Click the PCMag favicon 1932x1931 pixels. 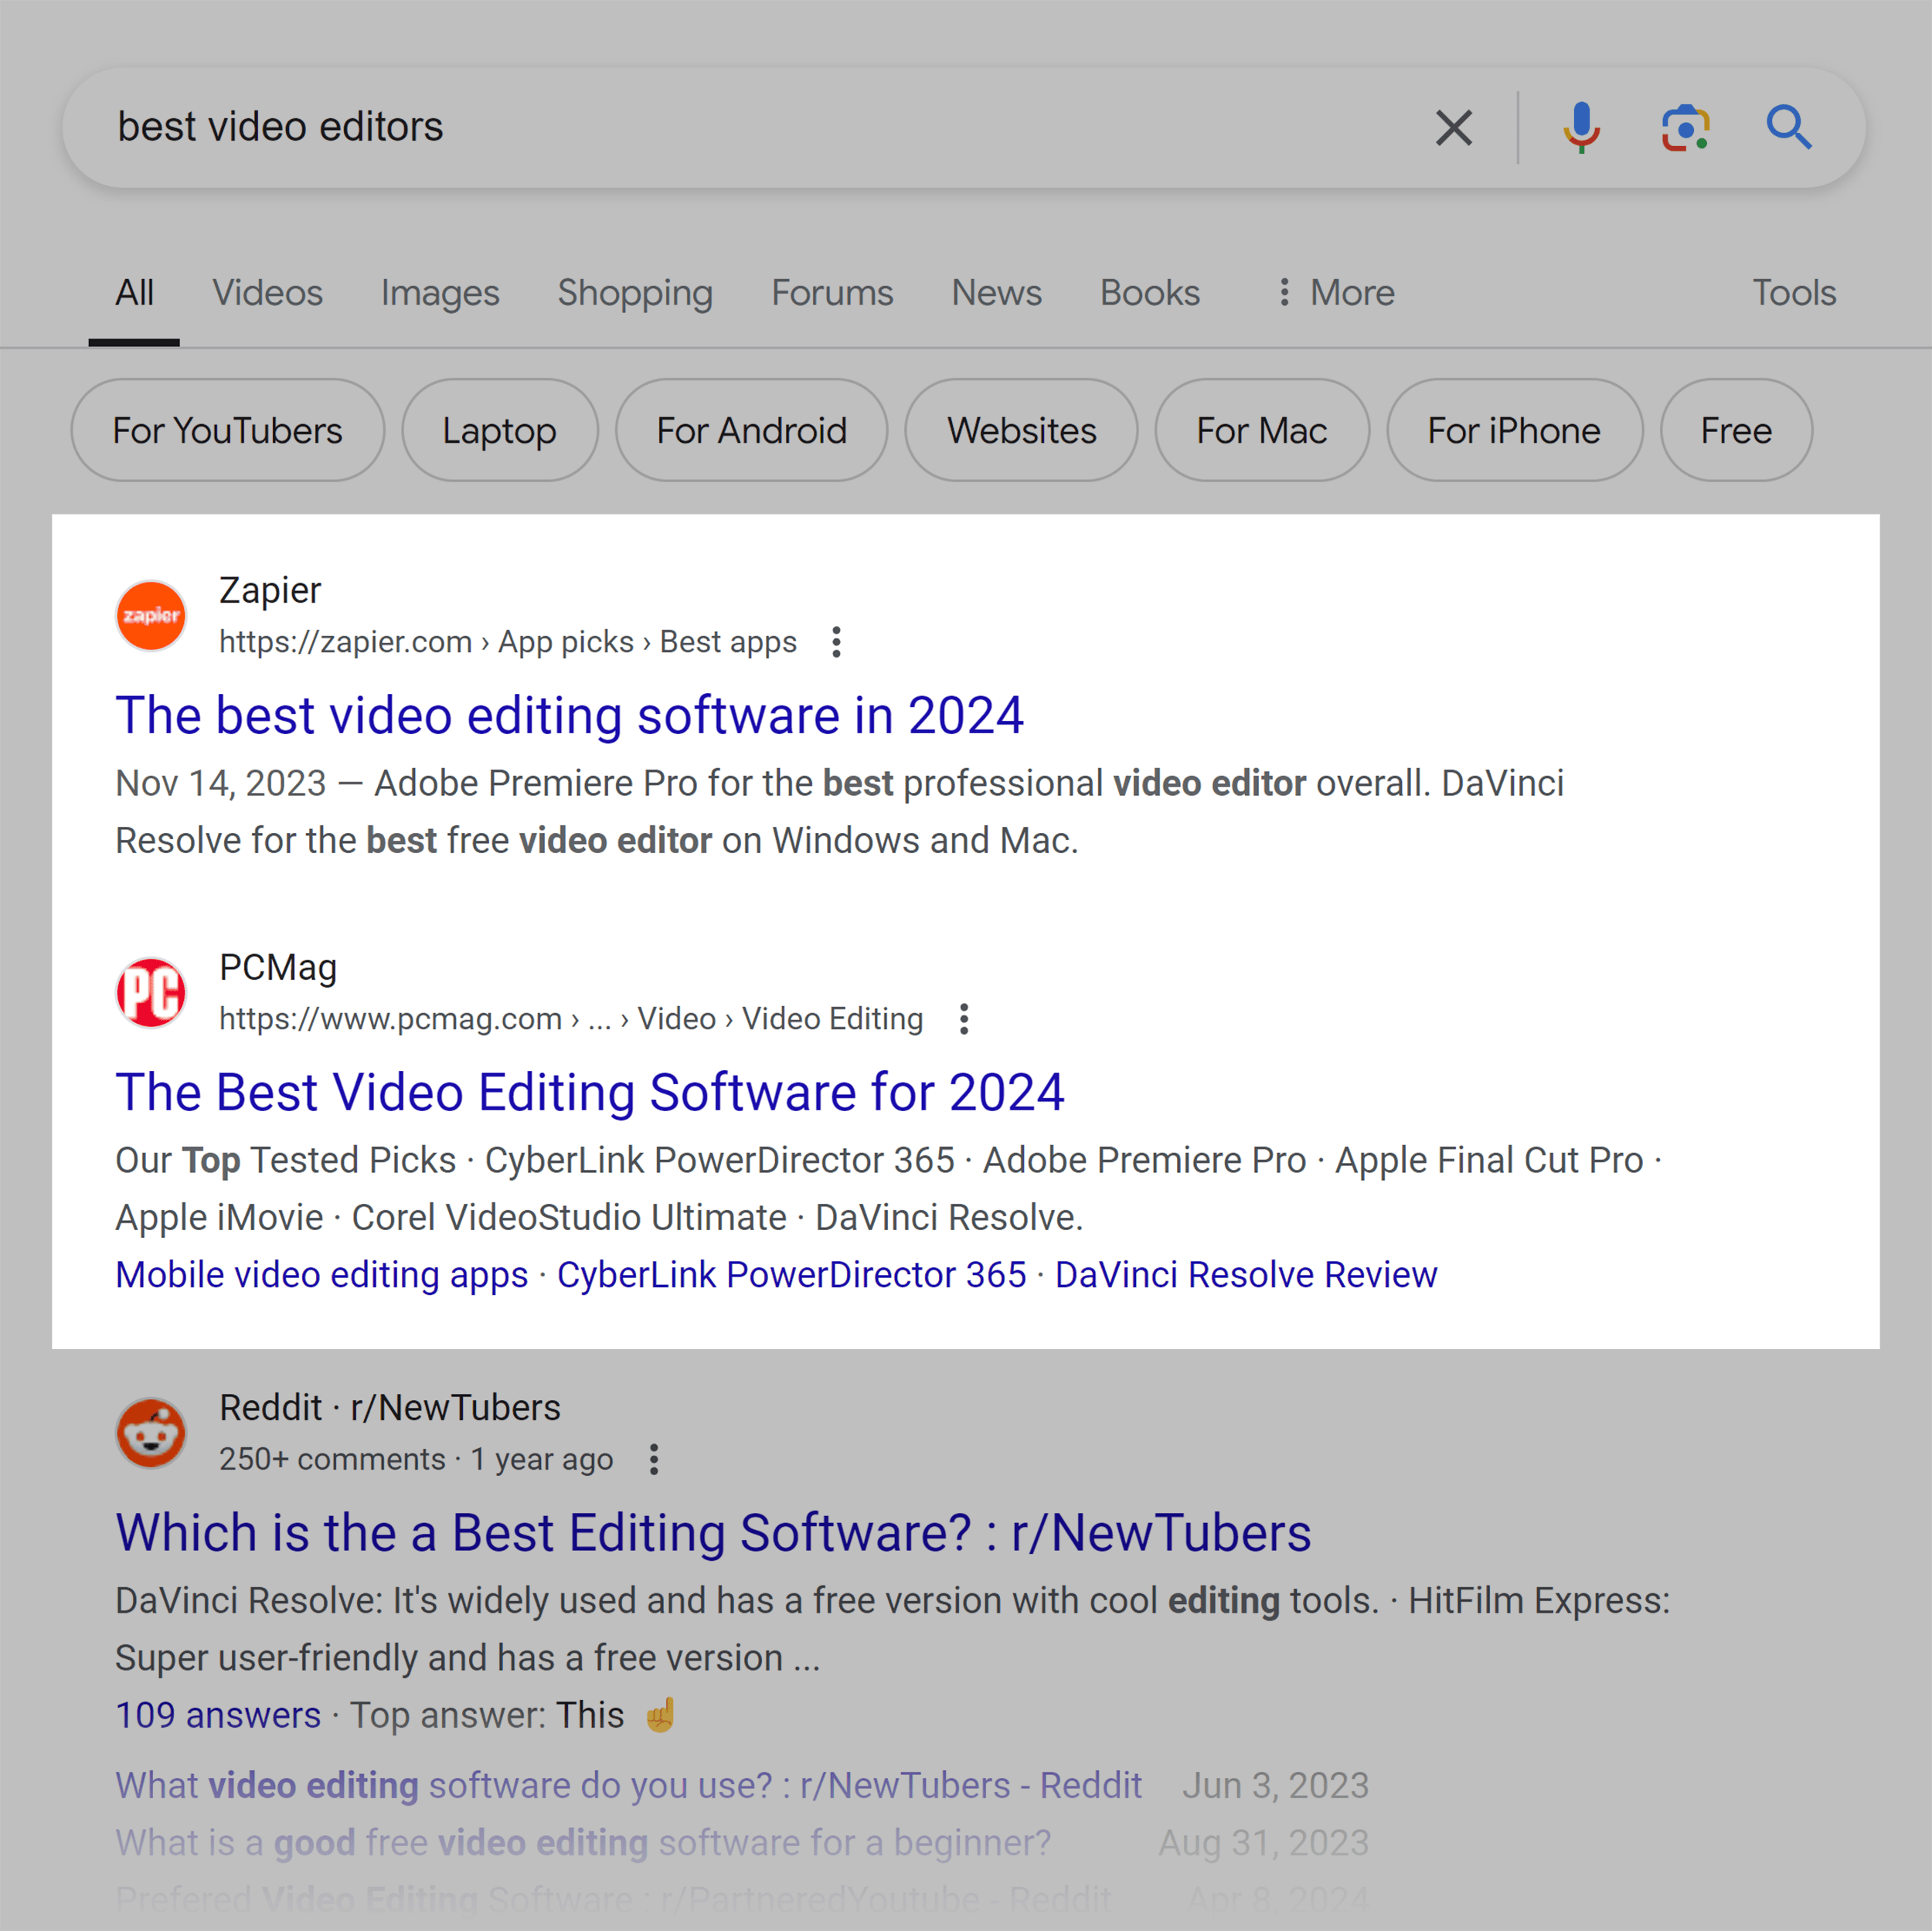tap(151, 993)
